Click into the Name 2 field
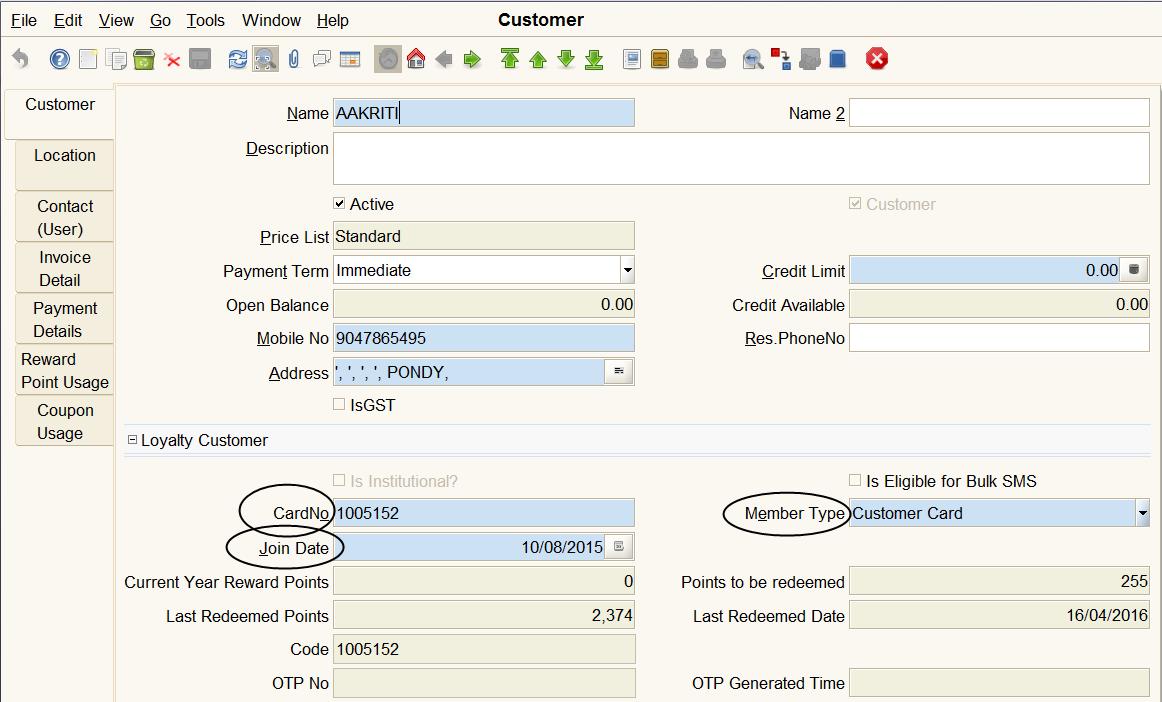The height and width of the screenshot is (702, 1162). pos(999,113)
